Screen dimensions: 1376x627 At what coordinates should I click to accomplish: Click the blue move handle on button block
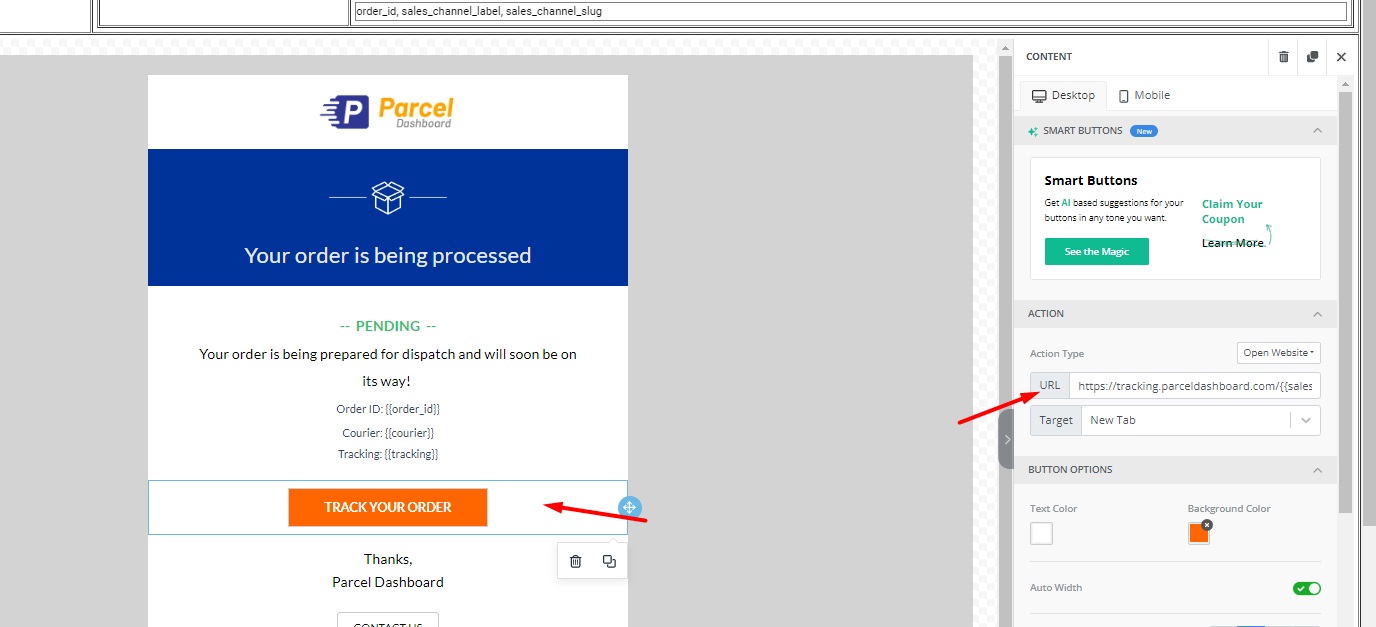coord(629,507)
